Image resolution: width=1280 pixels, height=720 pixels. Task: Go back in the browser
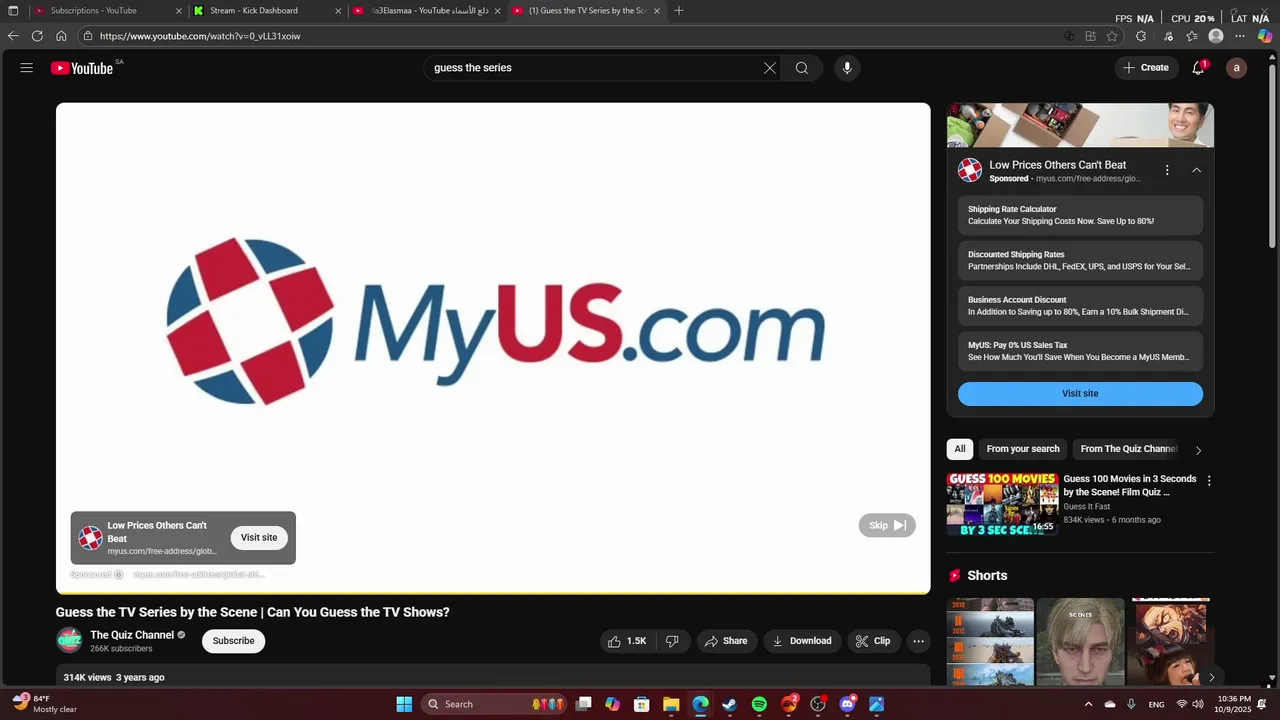coord(13,36)
